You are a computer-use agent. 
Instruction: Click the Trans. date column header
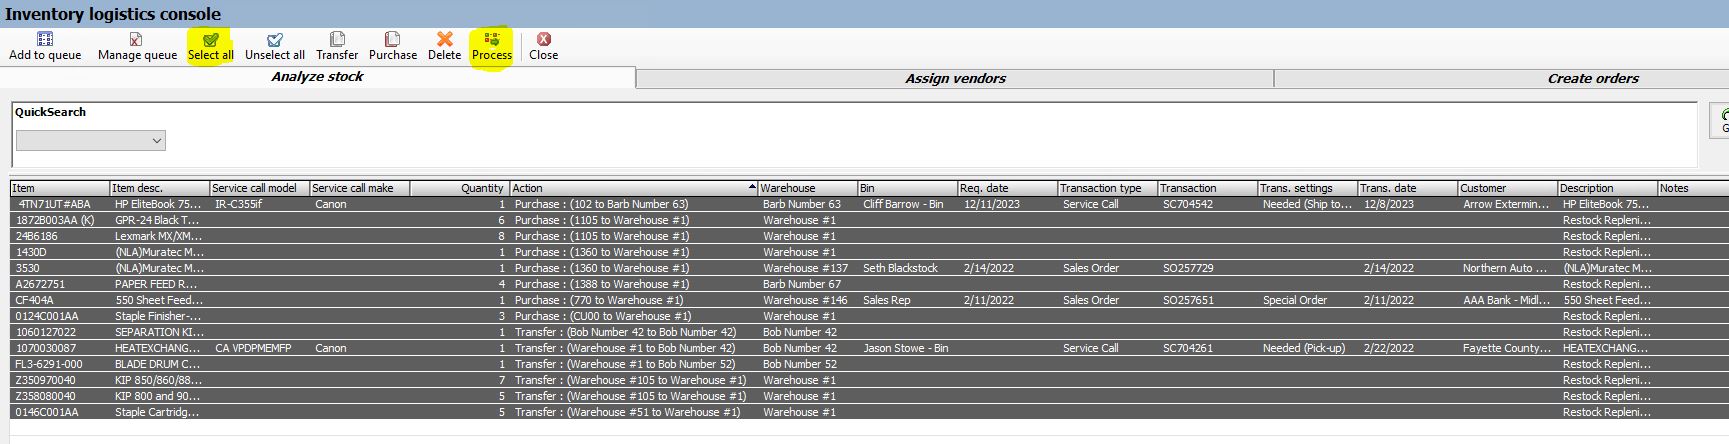tap(1407, 188)
